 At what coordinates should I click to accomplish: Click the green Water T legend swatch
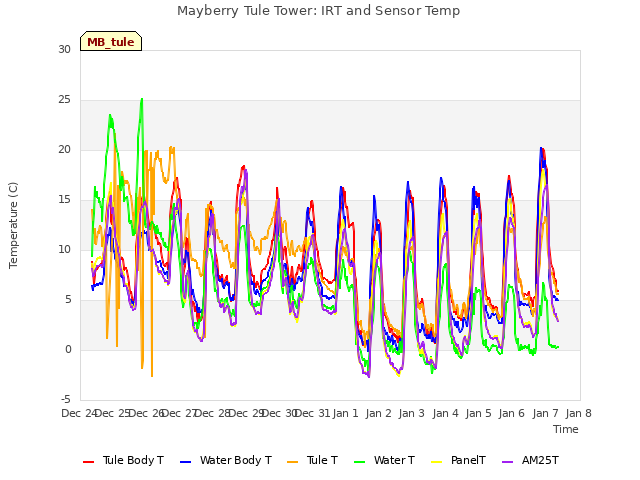pos(359,462)
